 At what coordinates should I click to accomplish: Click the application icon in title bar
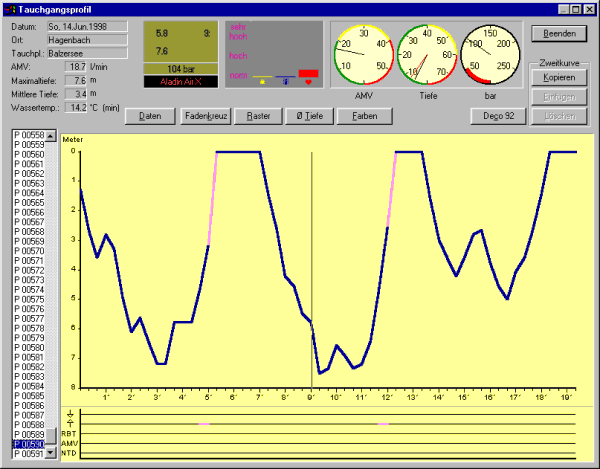[x=11, y=8]
